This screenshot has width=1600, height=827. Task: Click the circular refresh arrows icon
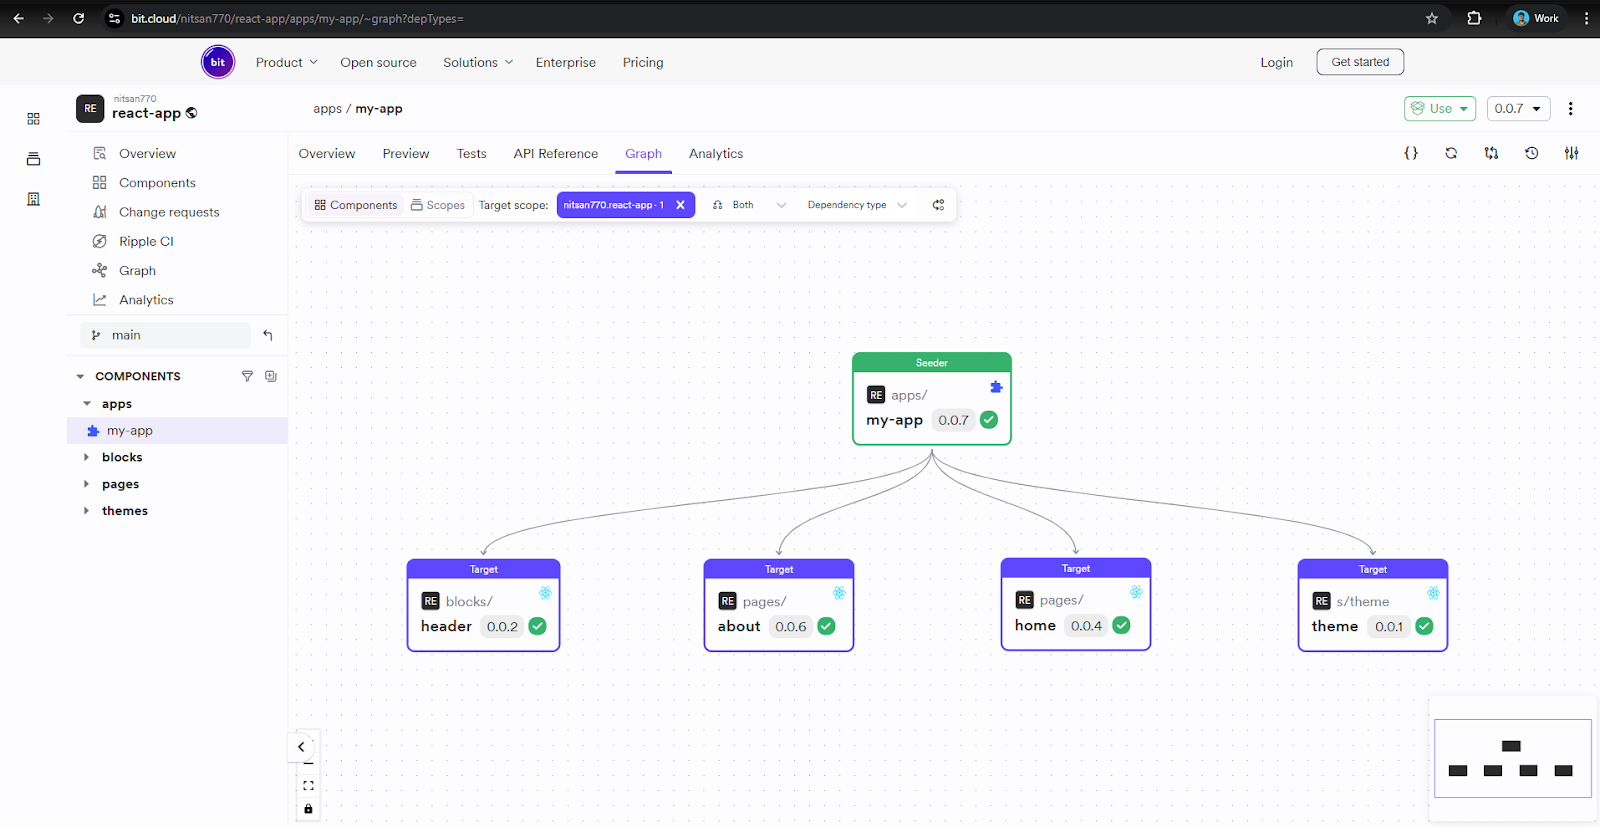(x=1451, y=153)
